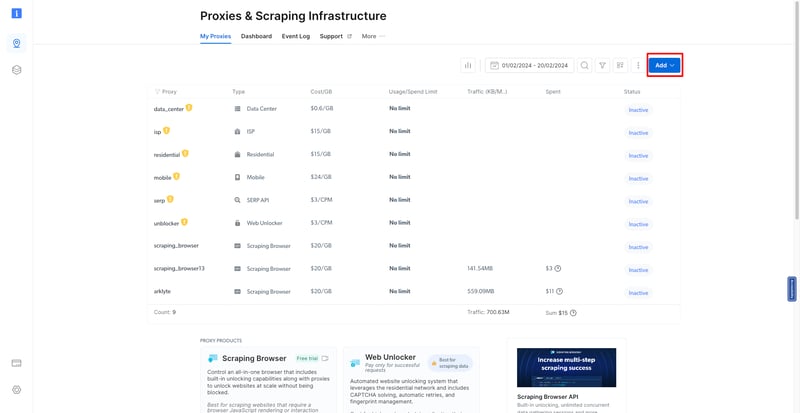
Task: Click the Inactive status of the residential proxy
Action: tap(638, 155)
